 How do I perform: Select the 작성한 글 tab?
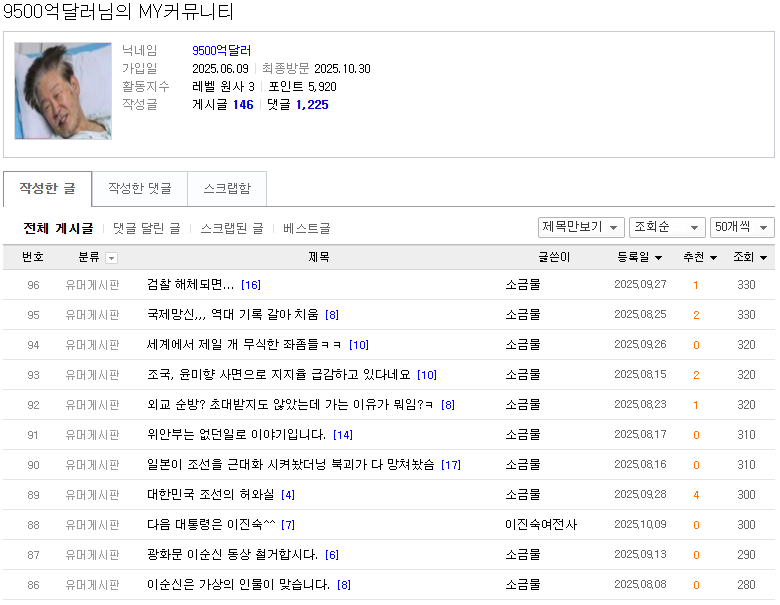[47, 188]
